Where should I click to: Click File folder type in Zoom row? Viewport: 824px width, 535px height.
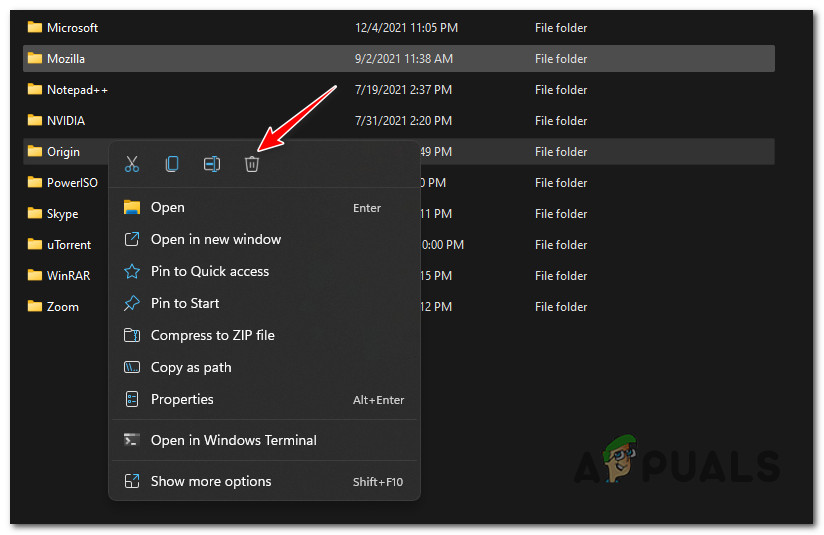click(x=561, y=307)
